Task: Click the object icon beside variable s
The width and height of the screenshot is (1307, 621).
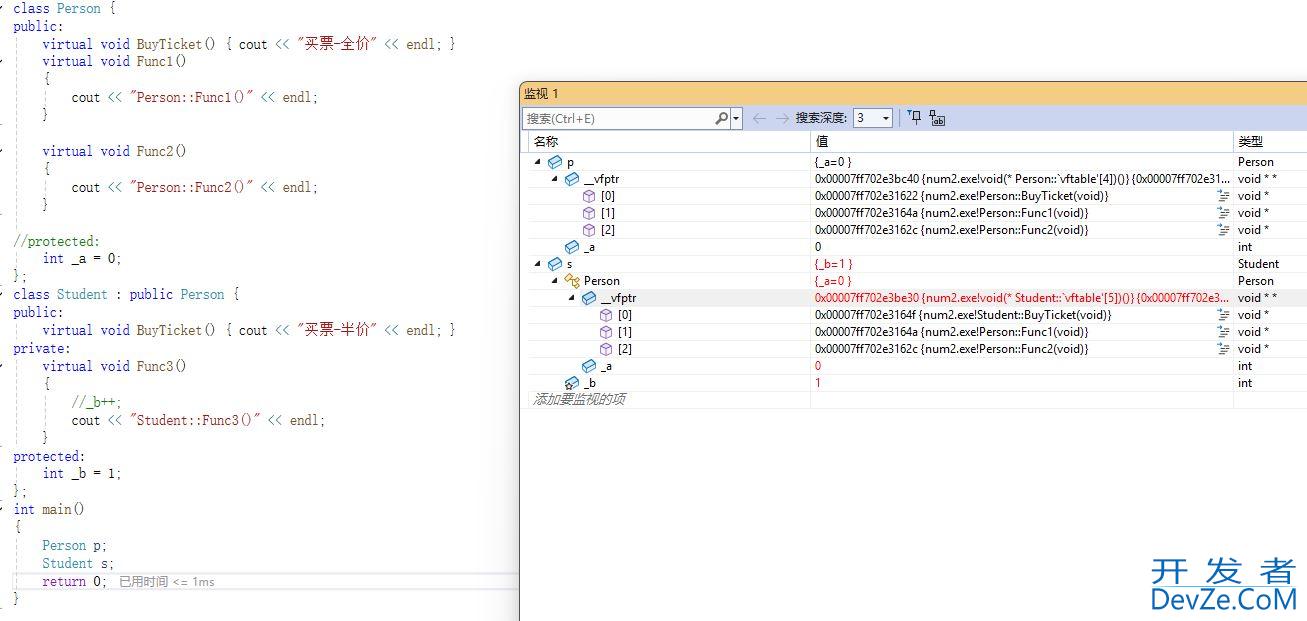Action: coord(555,264)
